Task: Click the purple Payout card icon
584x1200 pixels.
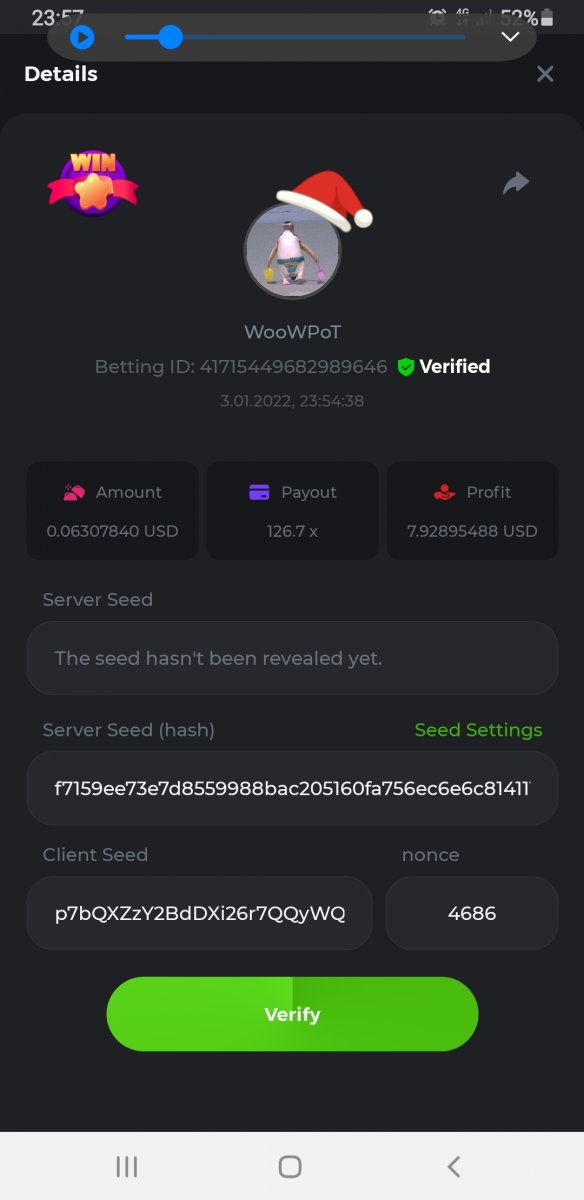Action: coord(259,492)
